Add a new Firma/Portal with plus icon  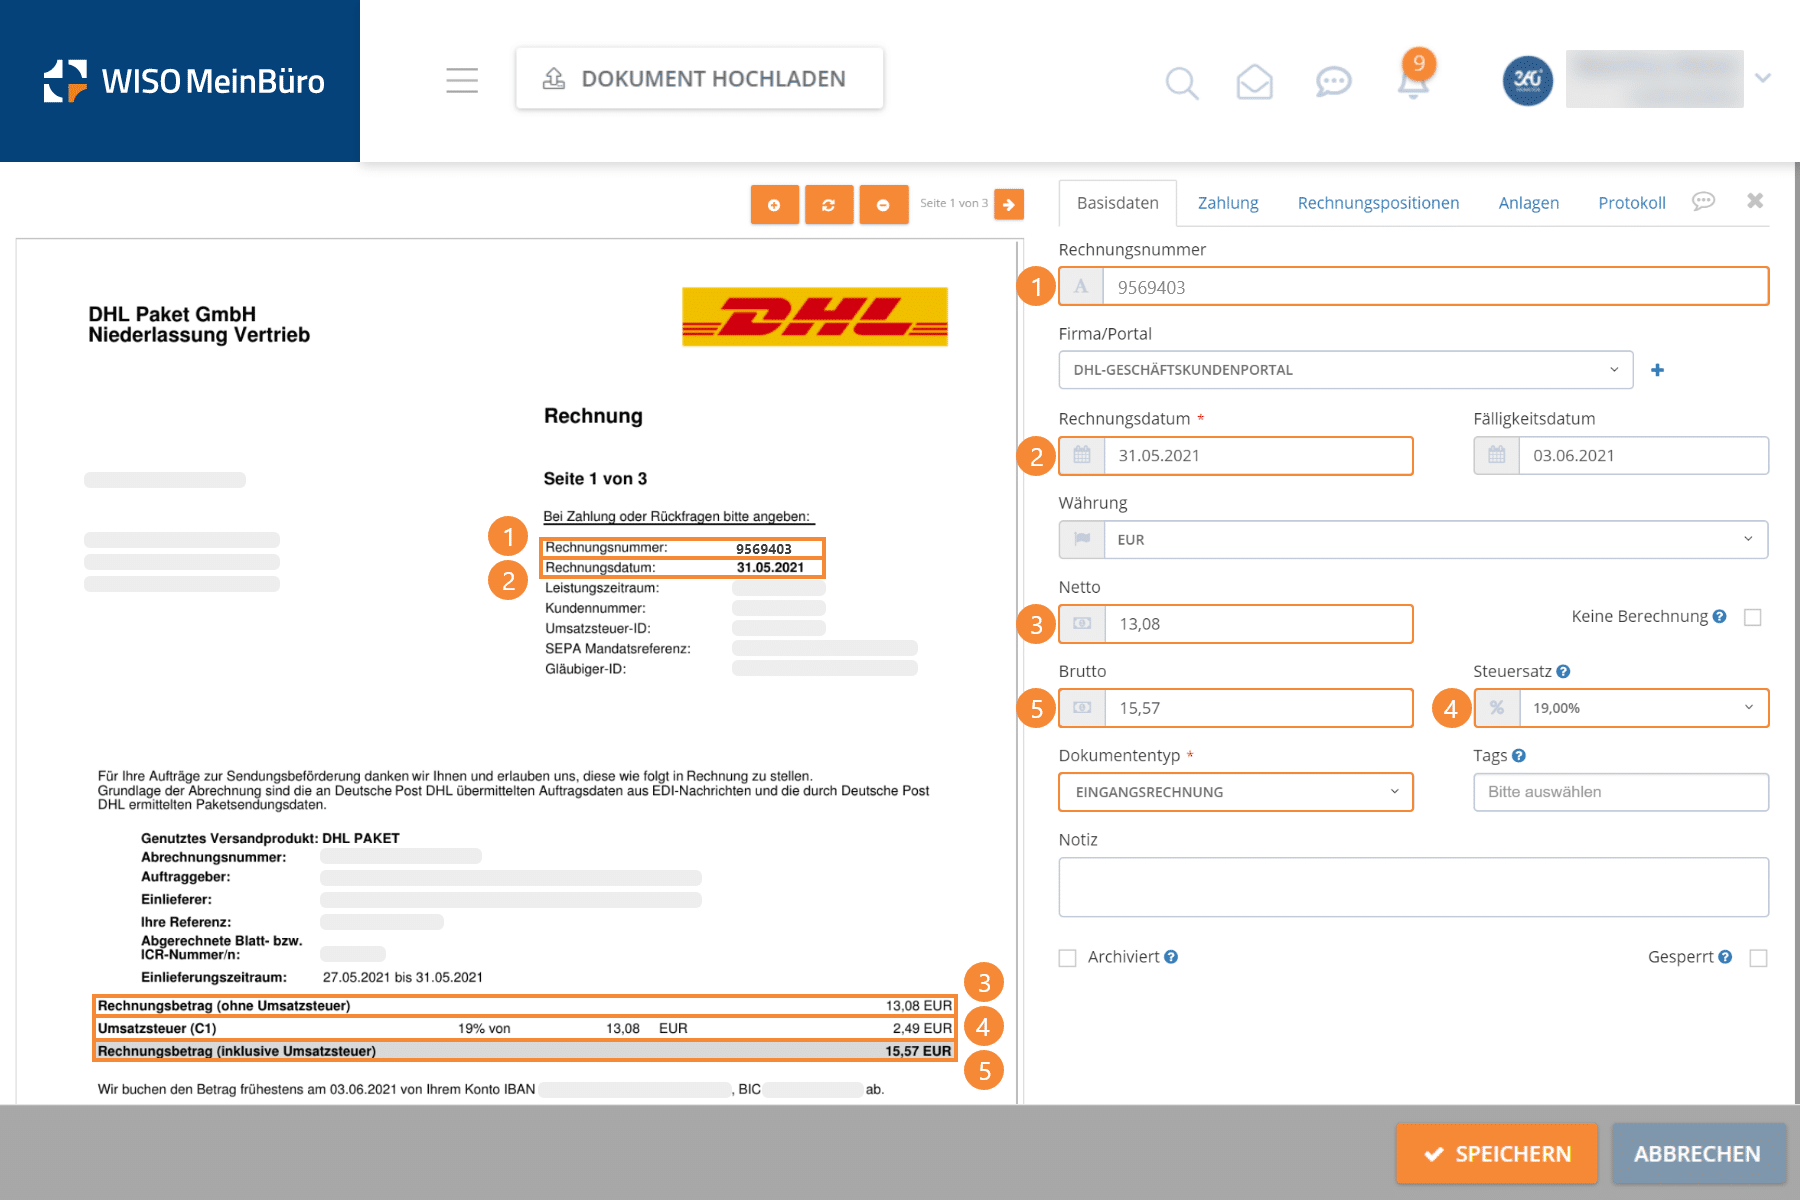pos(1657,370)
